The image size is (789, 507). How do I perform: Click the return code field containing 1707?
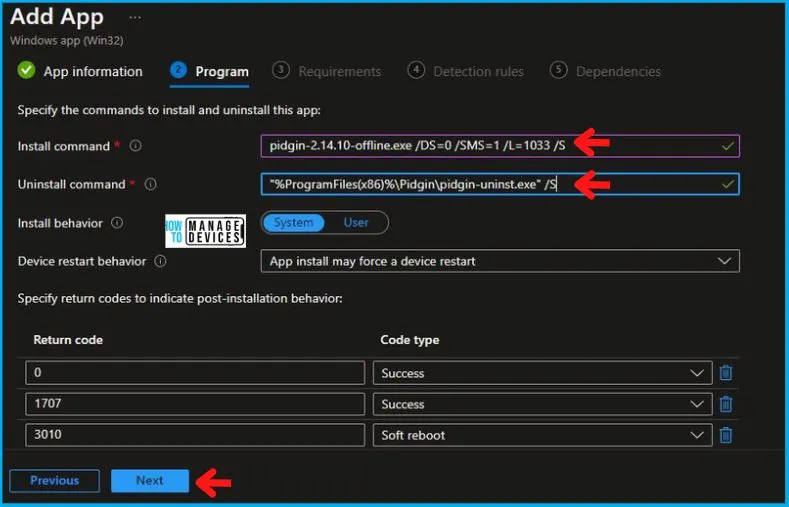coord(195,404)
